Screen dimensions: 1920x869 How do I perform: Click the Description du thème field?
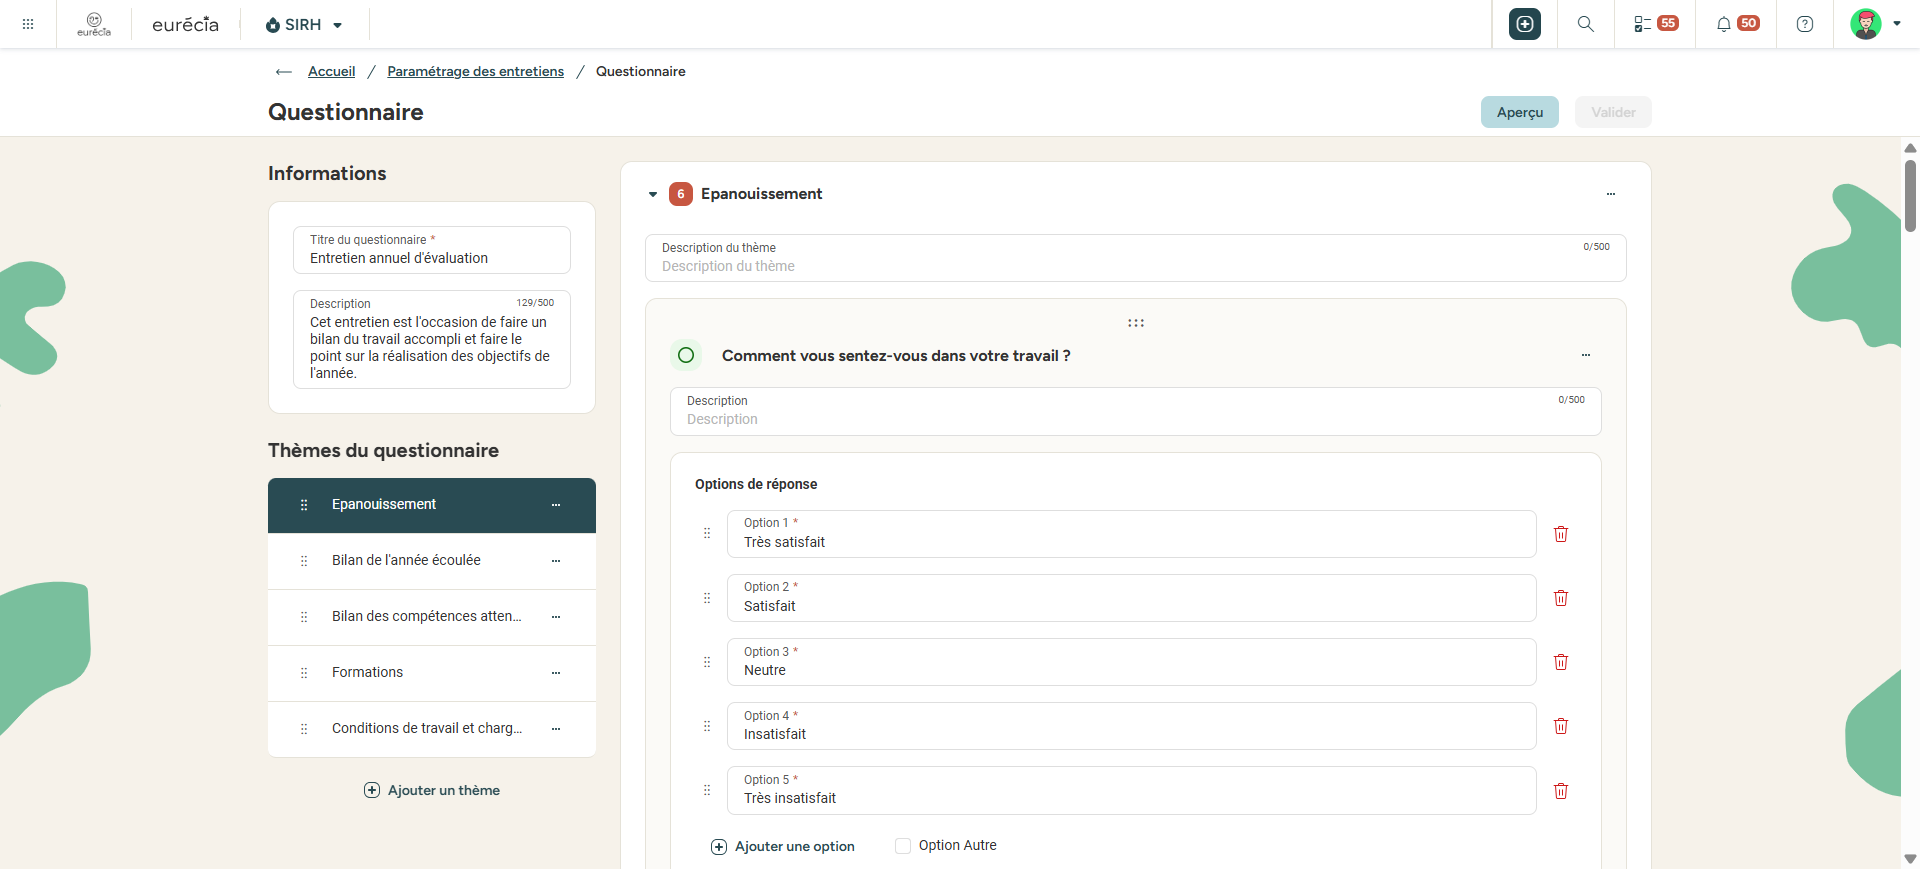tap(1136, 258)
